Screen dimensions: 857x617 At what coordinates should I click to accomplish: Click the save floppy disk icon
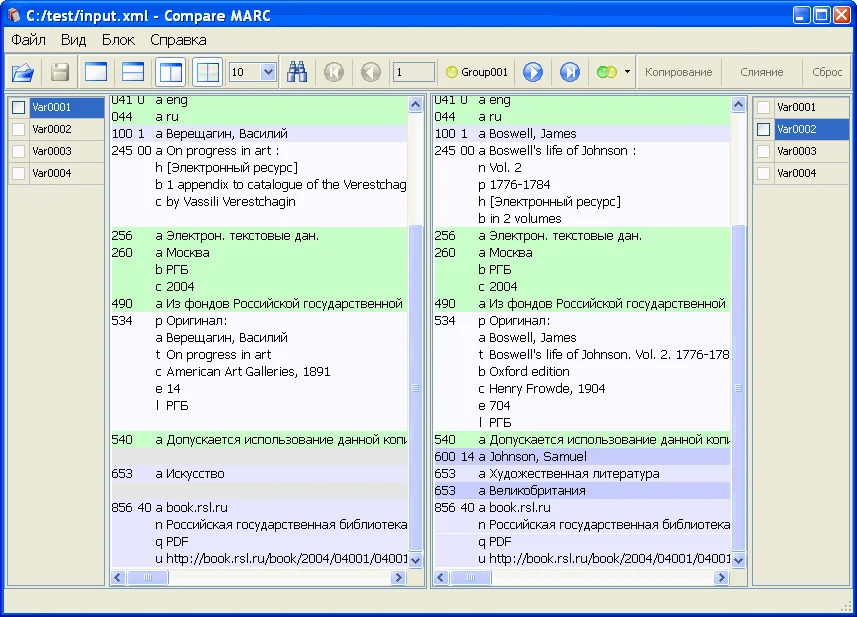click(x=60, y=72)
